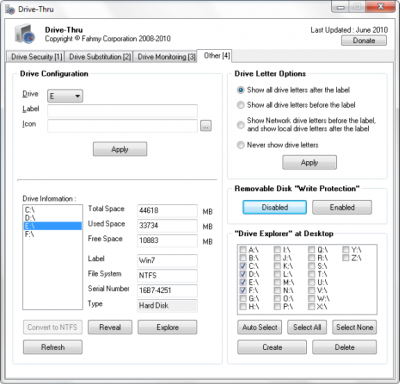Click into the Label text field

(122, 111)
